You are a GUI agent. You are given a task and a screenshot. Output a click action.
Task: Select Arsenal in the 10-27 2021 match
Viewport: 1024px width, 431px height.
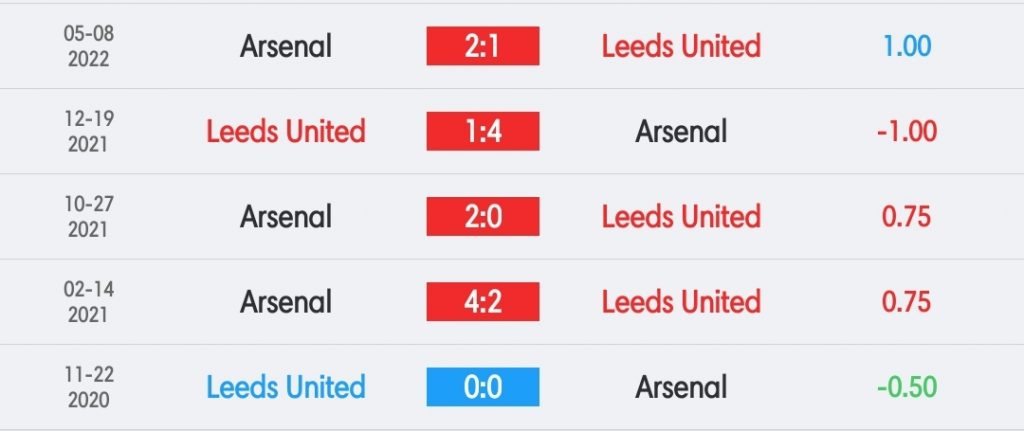tap(286, 217)
